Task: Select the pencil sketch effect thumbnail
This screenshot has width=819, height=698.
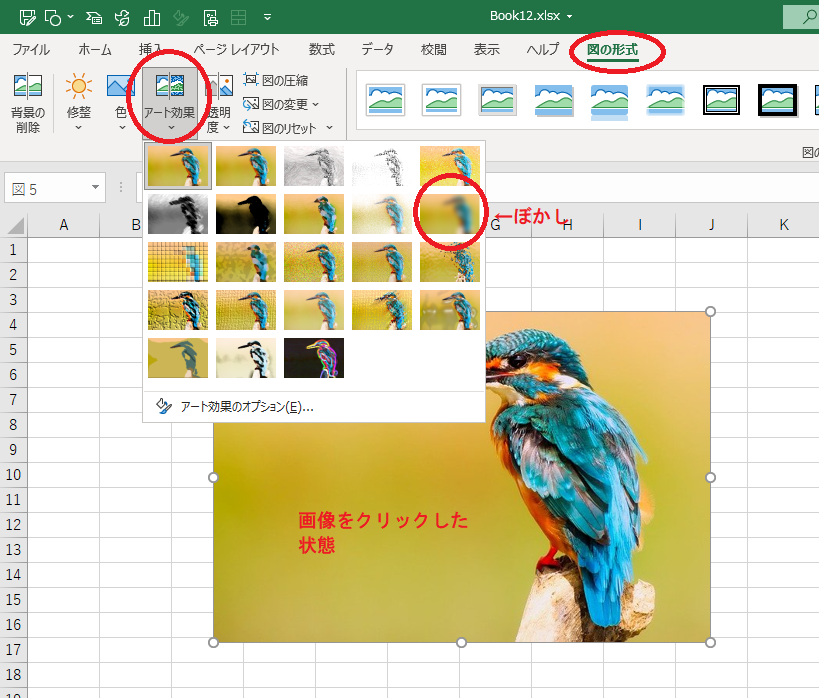Action: pyautogui.click(x=314, y=165)
